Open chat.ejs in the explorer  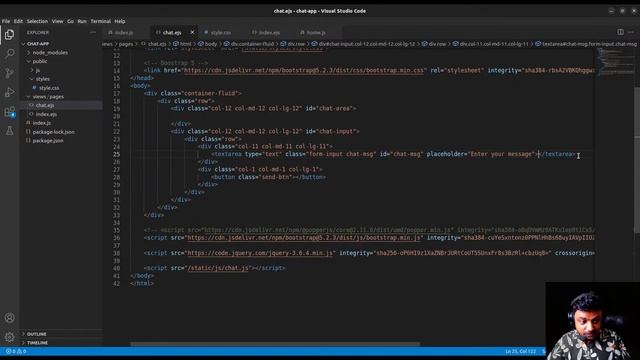point(45,105)
